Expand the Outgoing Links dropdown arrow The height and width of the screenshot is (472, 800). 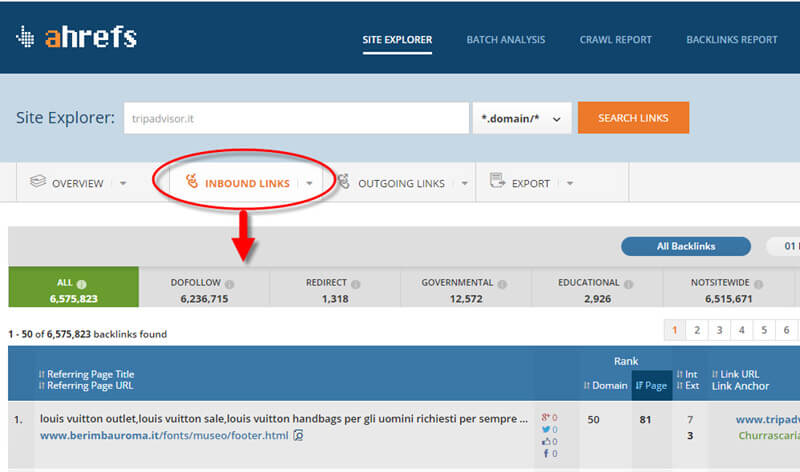tap(464, 184)
